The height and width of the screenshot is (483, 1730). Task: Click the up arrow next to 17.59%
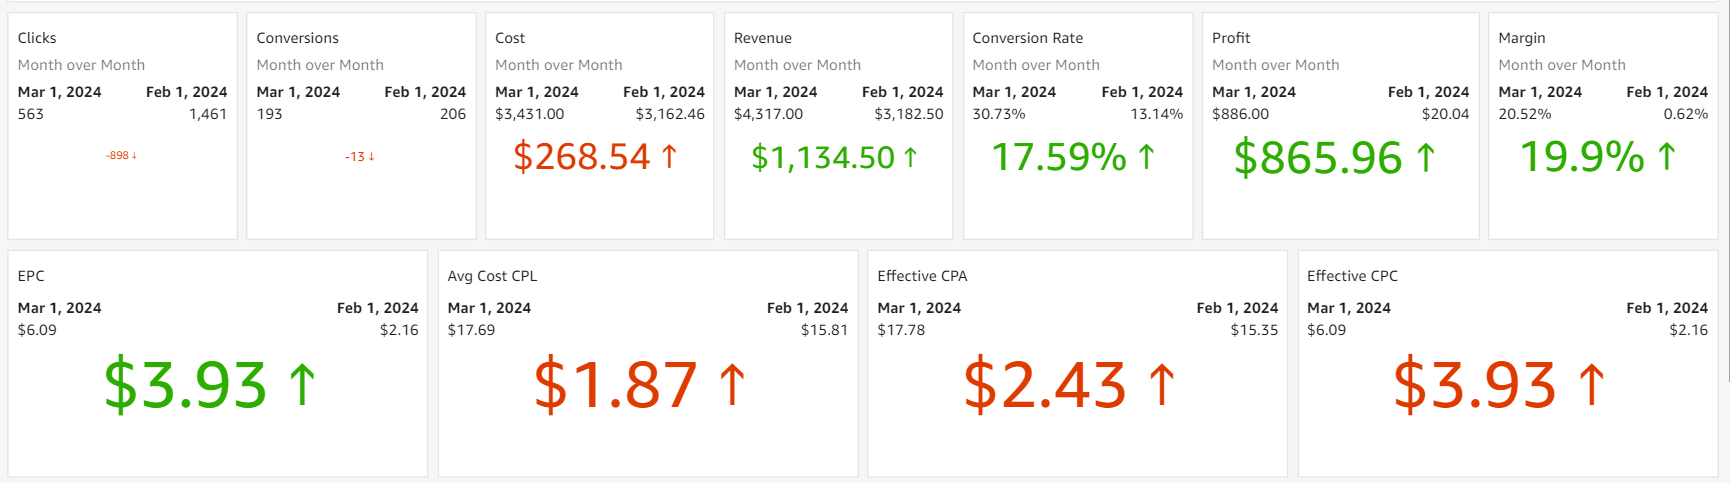click(1147, 157)
